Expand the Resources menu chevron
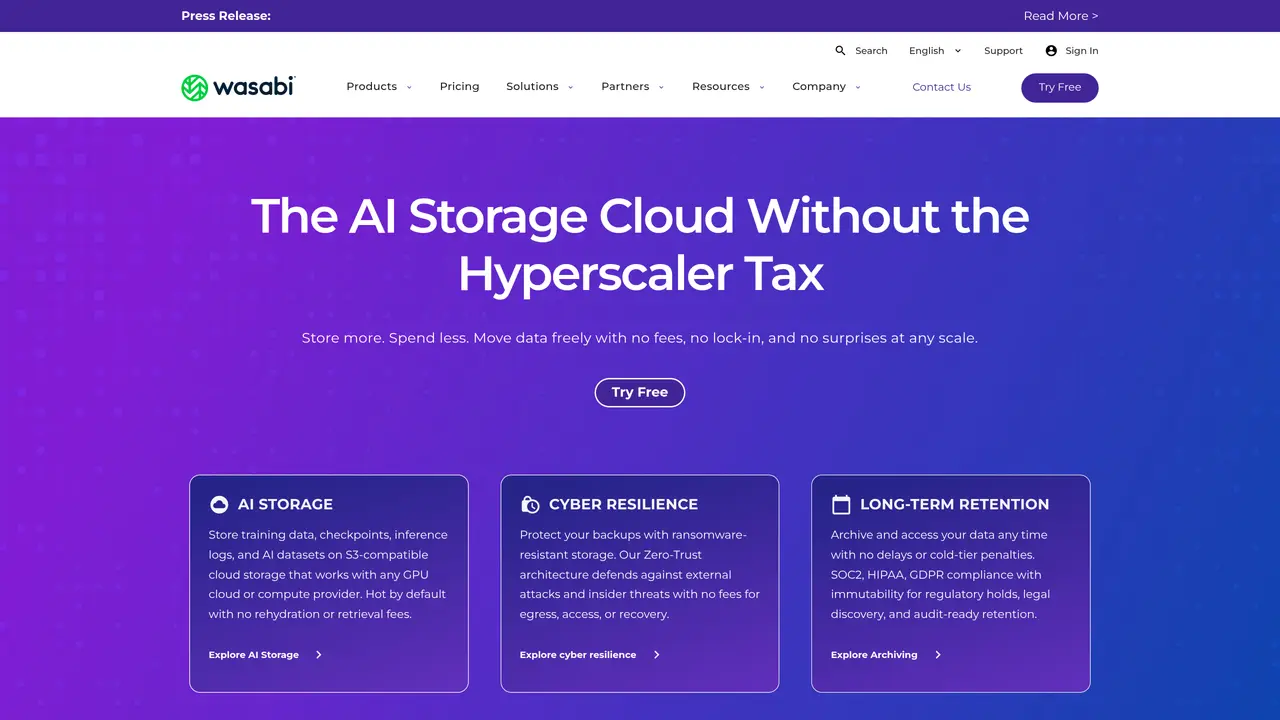 click(x=762, y=87)
